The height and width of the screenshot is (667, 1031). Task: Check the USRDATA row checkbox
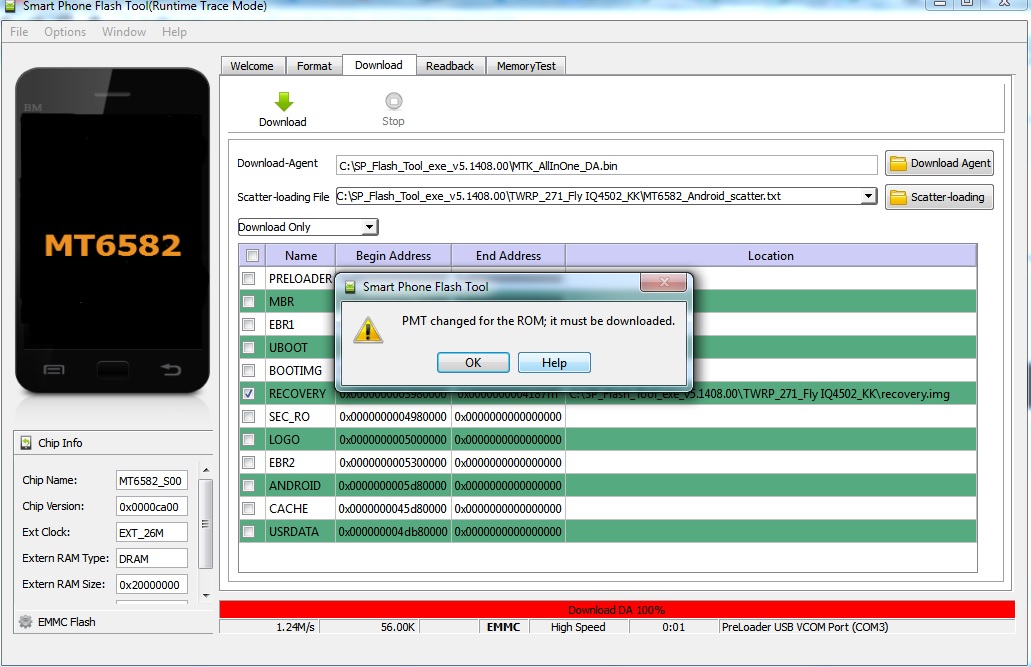(249, 531)
